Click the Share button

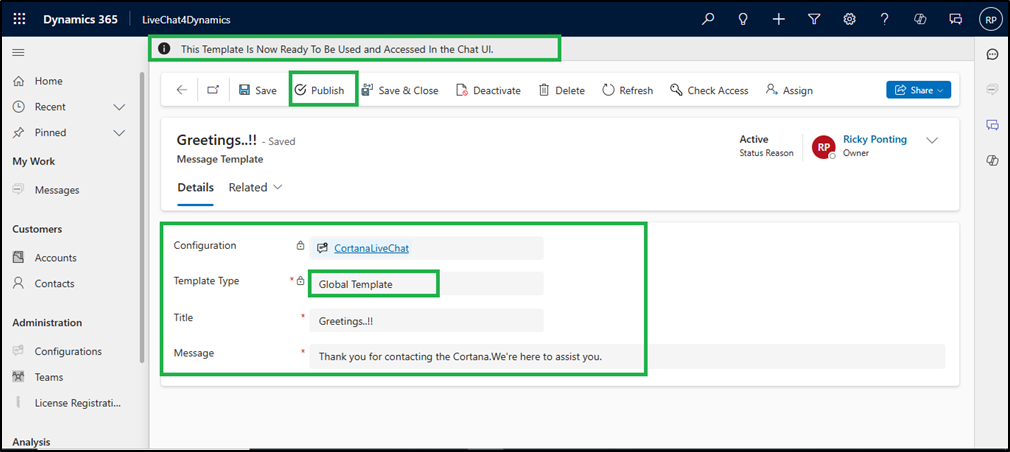pyautogui.click(x=918, y=90)
